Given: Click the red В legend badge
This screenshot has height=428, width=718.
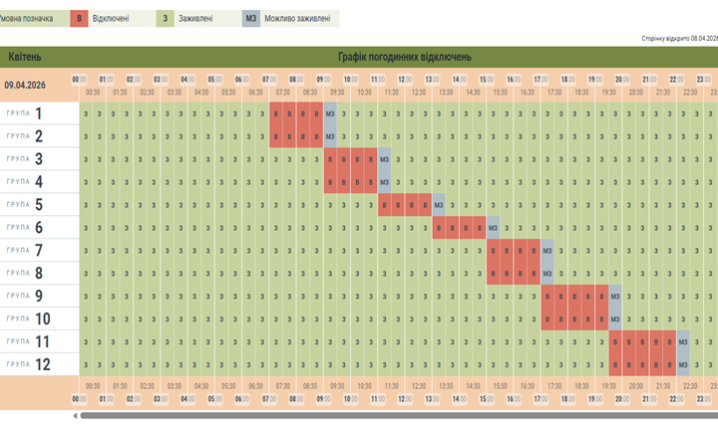Looking at the screenshot, I should click(x=79, y=18).
